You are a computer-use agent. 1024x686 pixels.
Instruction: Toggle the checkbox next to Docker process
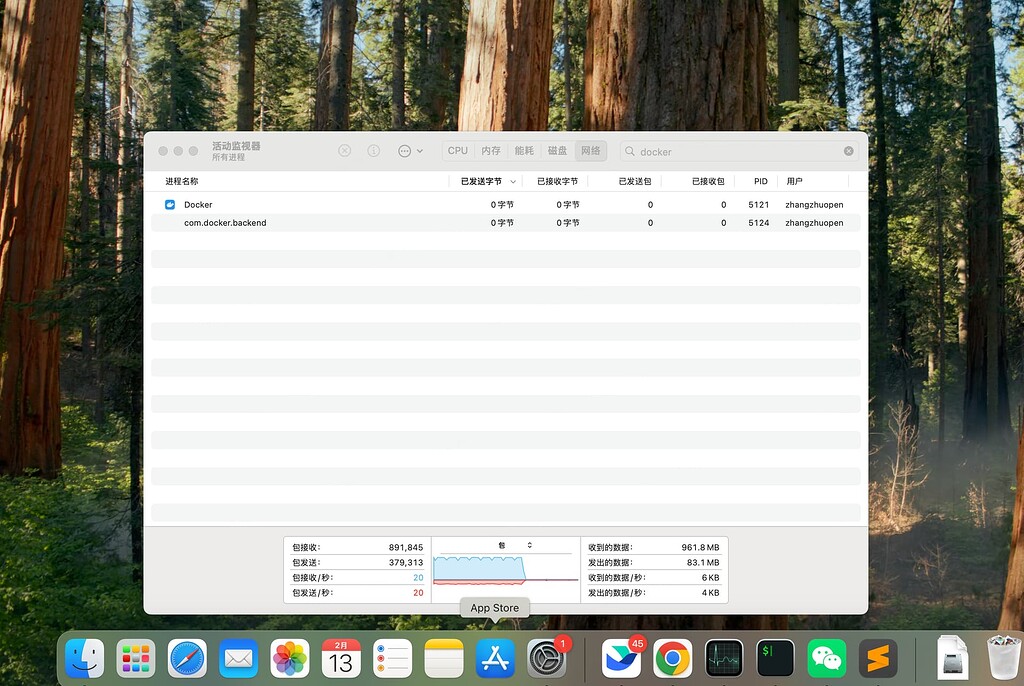(168, 204)
